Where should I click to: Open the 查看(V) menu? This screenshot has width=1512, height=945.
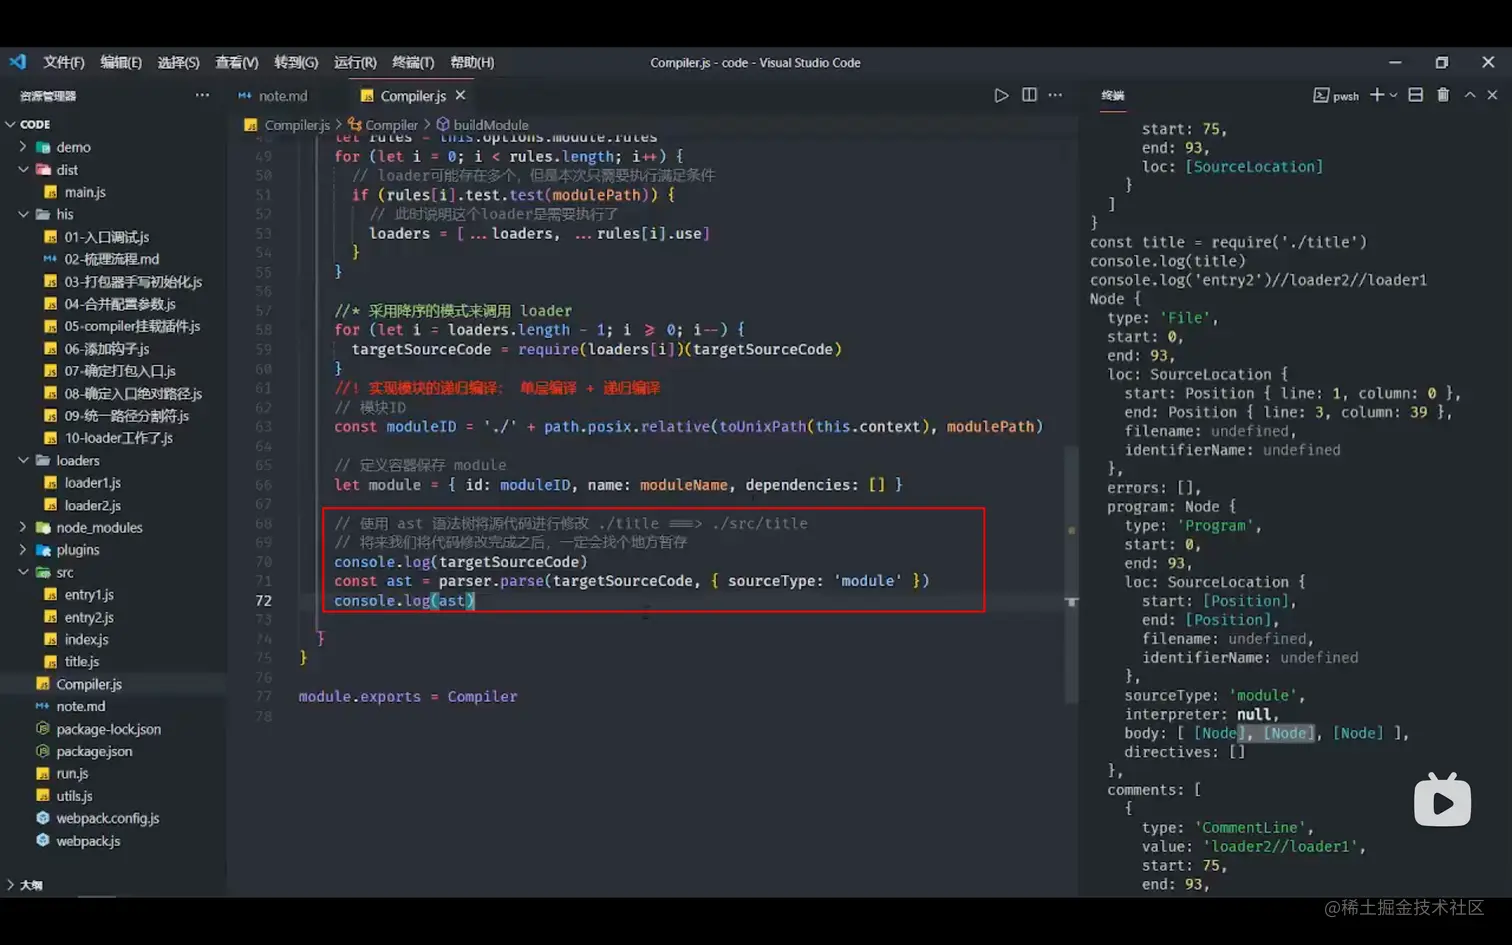tap(237, 62)
